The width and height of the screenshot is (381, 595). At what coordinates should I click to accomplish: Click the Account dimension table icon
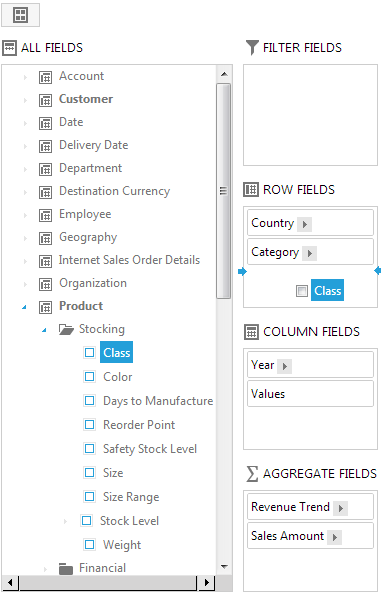pos(46,77)
